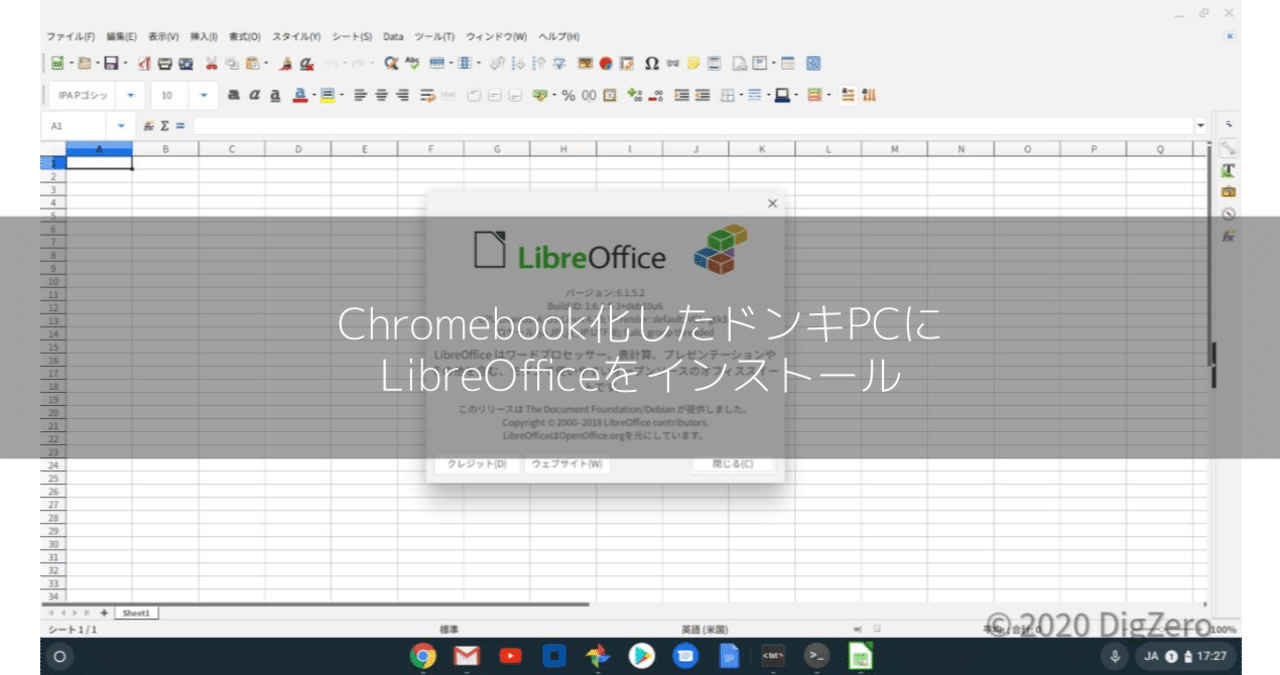Open the Find and Replace tool
1280x675 pixels.
[391, 63]
